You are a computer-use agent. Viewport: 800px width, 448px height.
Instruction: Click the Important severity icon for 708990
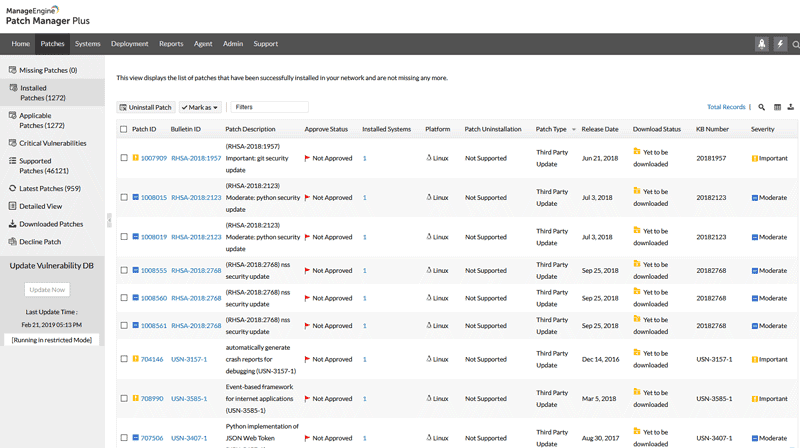tap(755, 399)
